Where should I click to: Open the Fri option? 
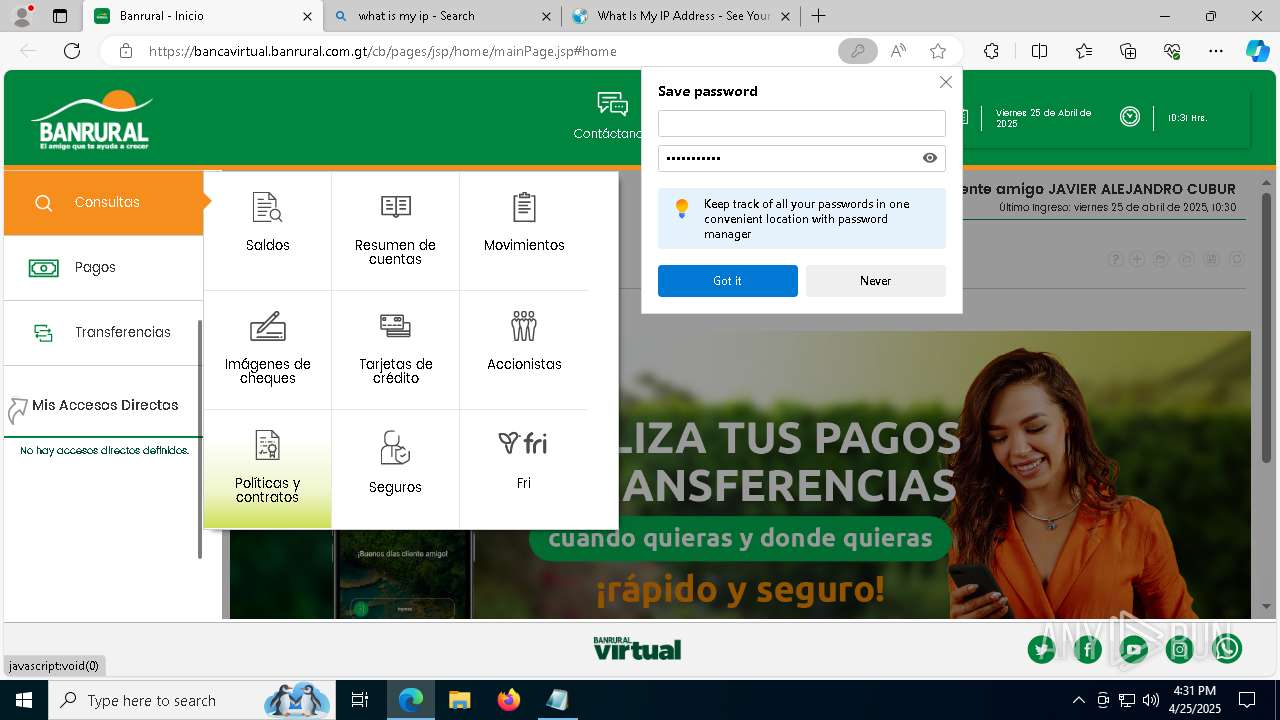524,460
